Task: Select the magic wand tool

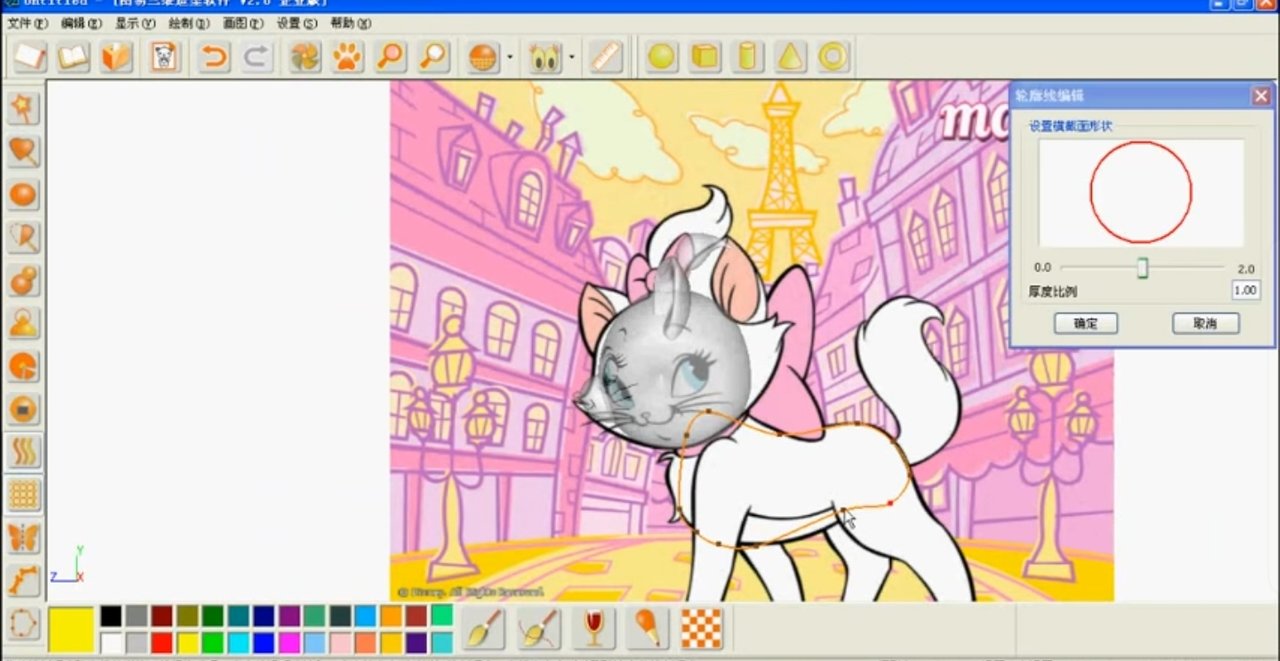Action: 23,108
